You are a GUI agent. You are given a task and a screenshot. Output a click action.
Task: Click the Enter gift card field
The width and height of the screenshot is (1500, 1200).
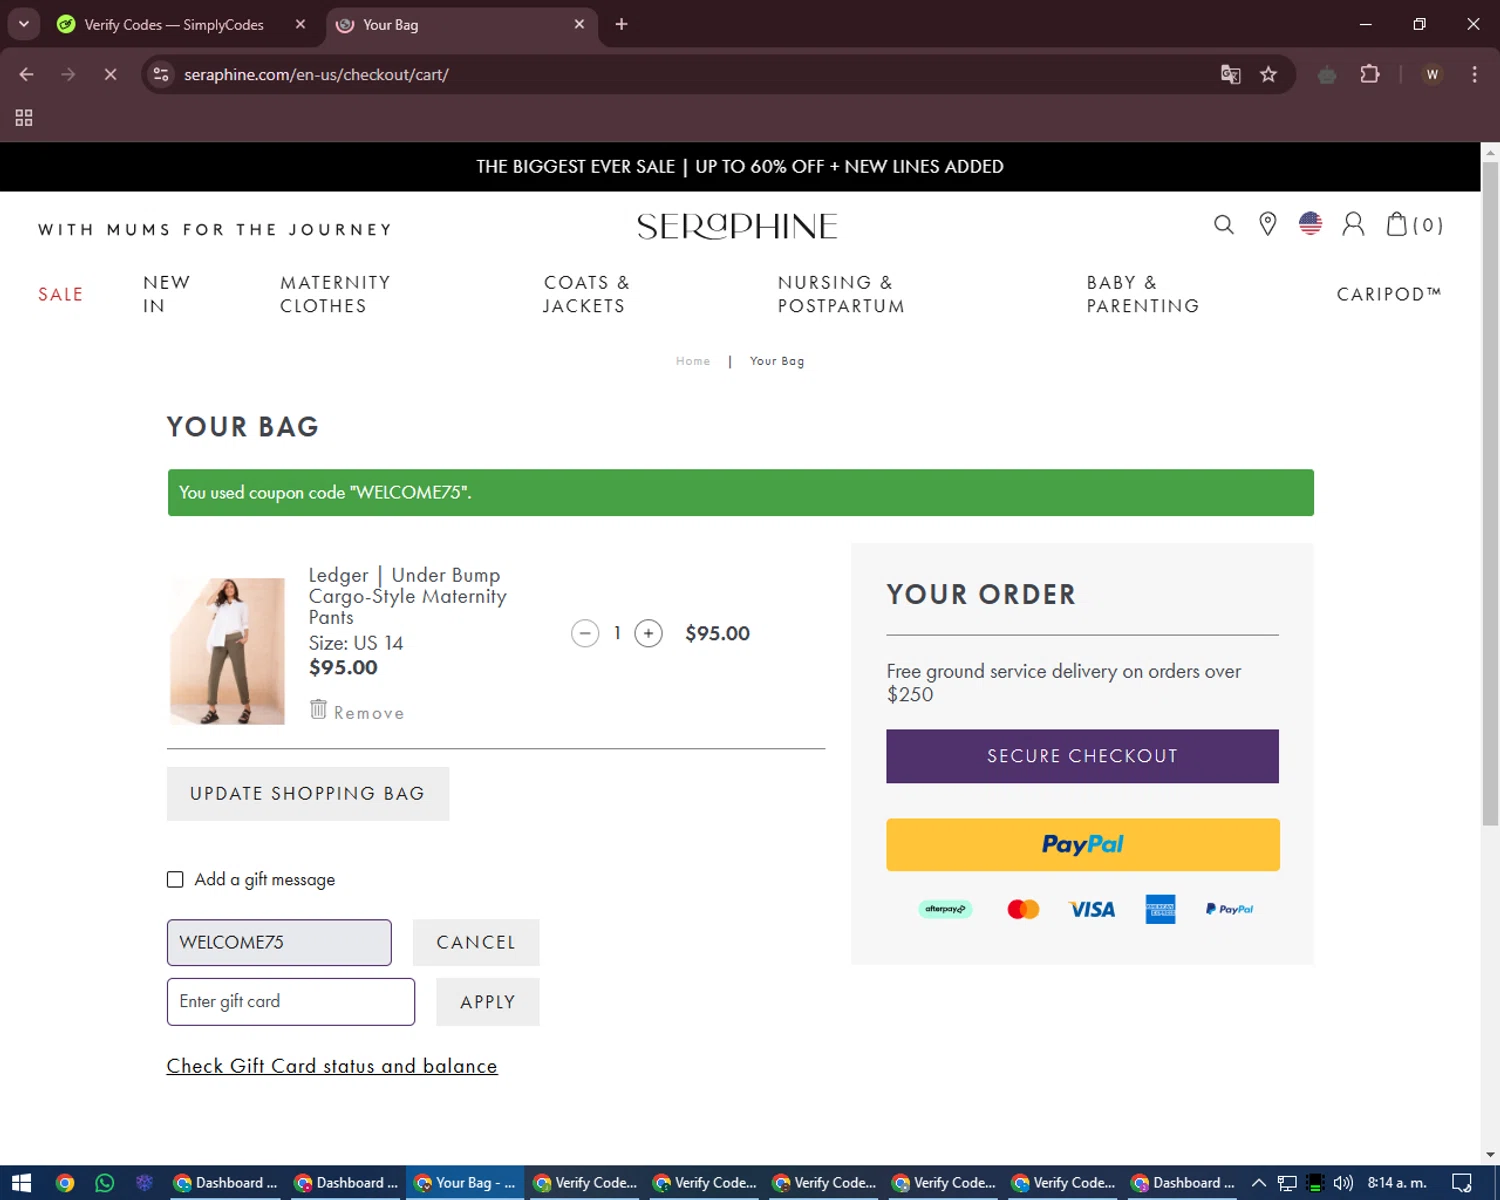tap(291, 1002)
